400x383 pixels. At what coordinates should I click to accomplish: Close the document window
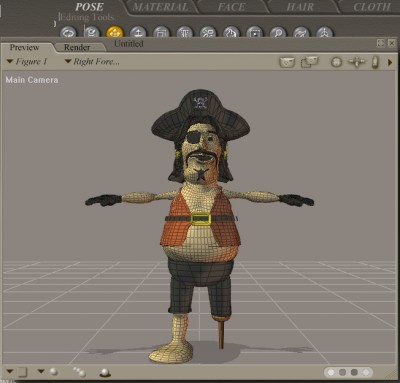pos(392,43)
